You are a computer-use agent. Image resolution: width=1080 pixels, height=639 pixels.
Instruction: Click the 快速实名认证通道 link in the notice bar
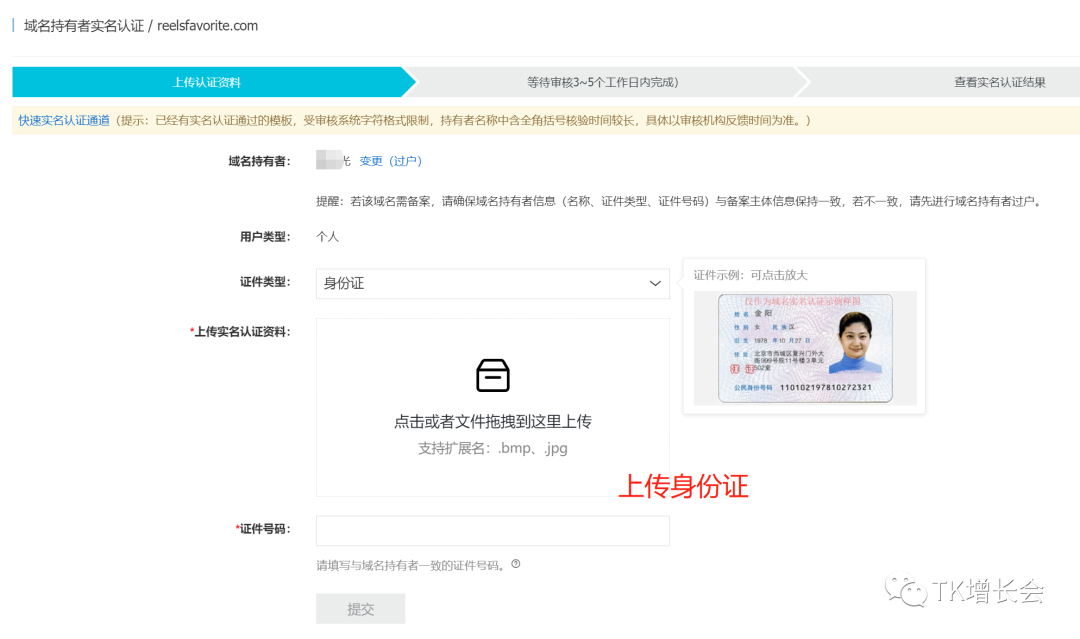(x=63, y=118)
